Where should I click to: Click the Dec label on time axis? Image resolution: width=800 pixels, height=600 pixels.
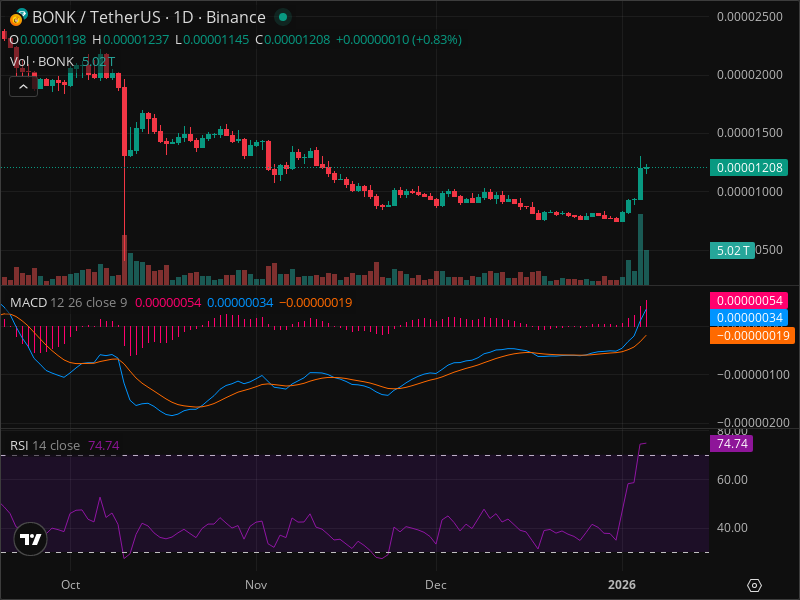click(436, 585)
